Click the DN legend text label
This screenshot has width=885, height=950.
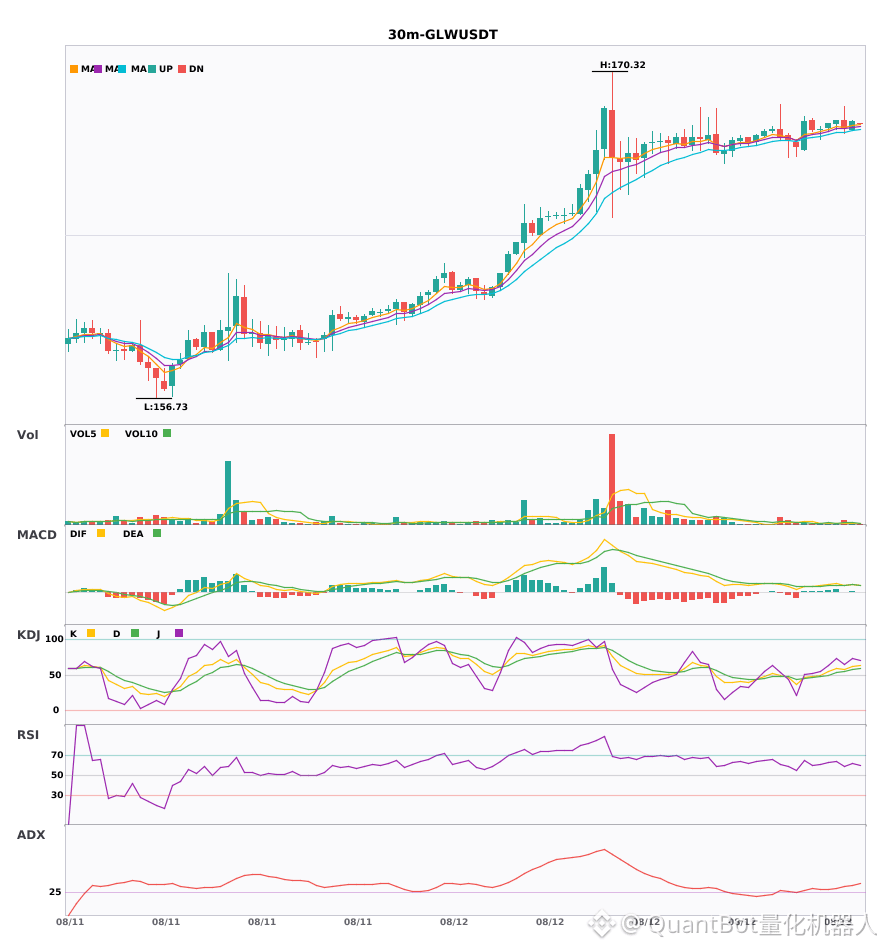[x=196, y=69]
